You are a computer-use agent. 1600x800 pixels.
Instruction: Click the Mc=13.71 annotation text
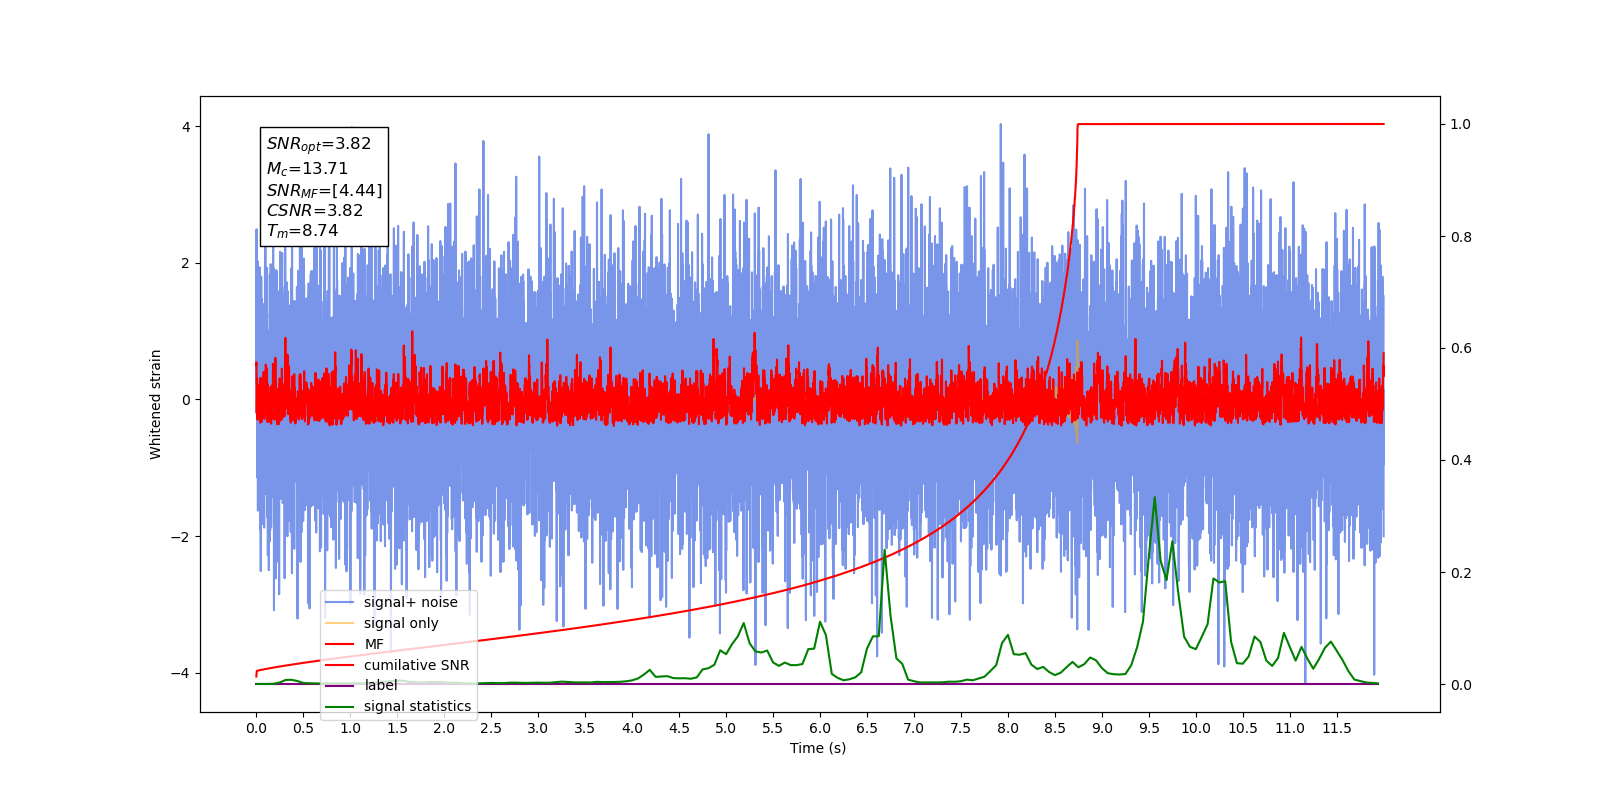307,168
